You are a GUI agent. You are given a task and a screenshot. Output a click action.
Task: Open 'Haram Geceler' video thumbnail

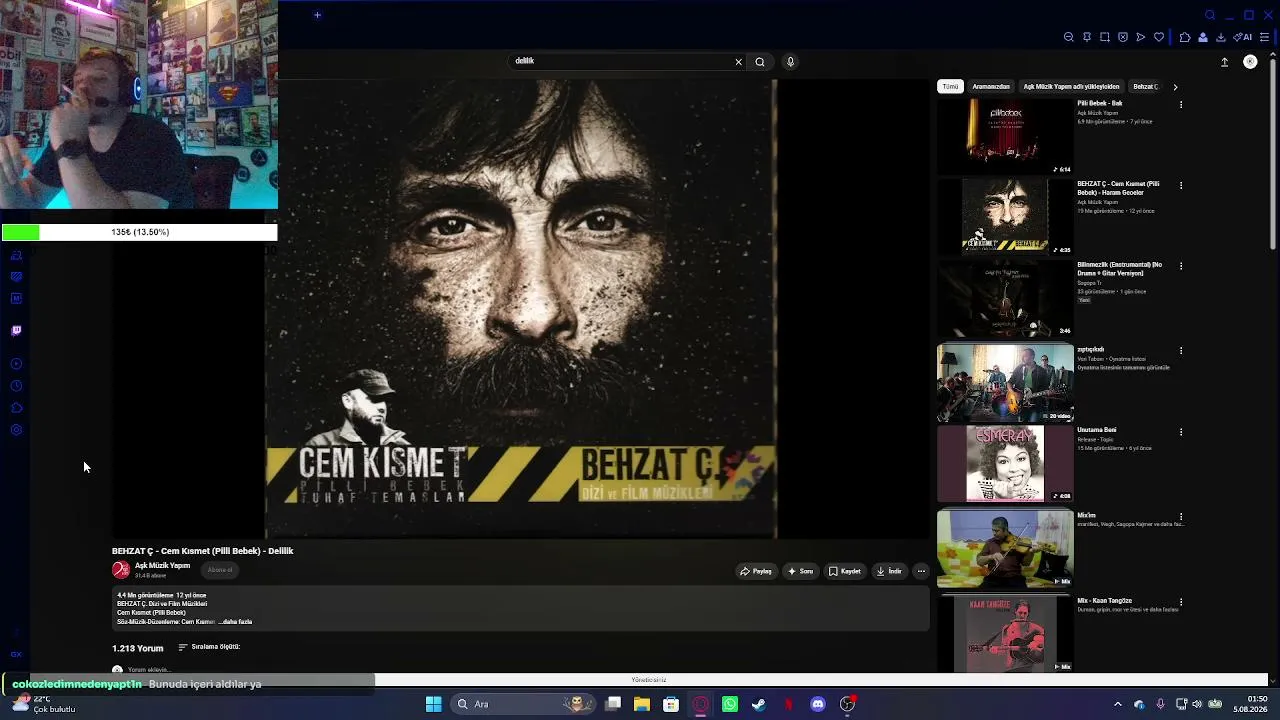click(1005, 217)
